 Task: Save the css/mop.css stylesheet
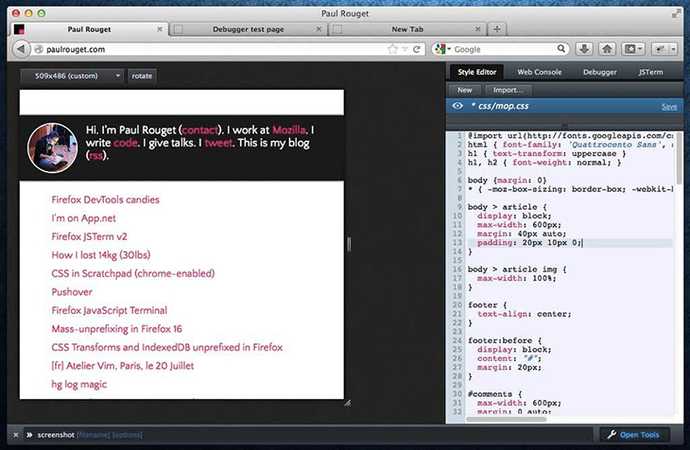pyautogui.click(x=669, y=106)
